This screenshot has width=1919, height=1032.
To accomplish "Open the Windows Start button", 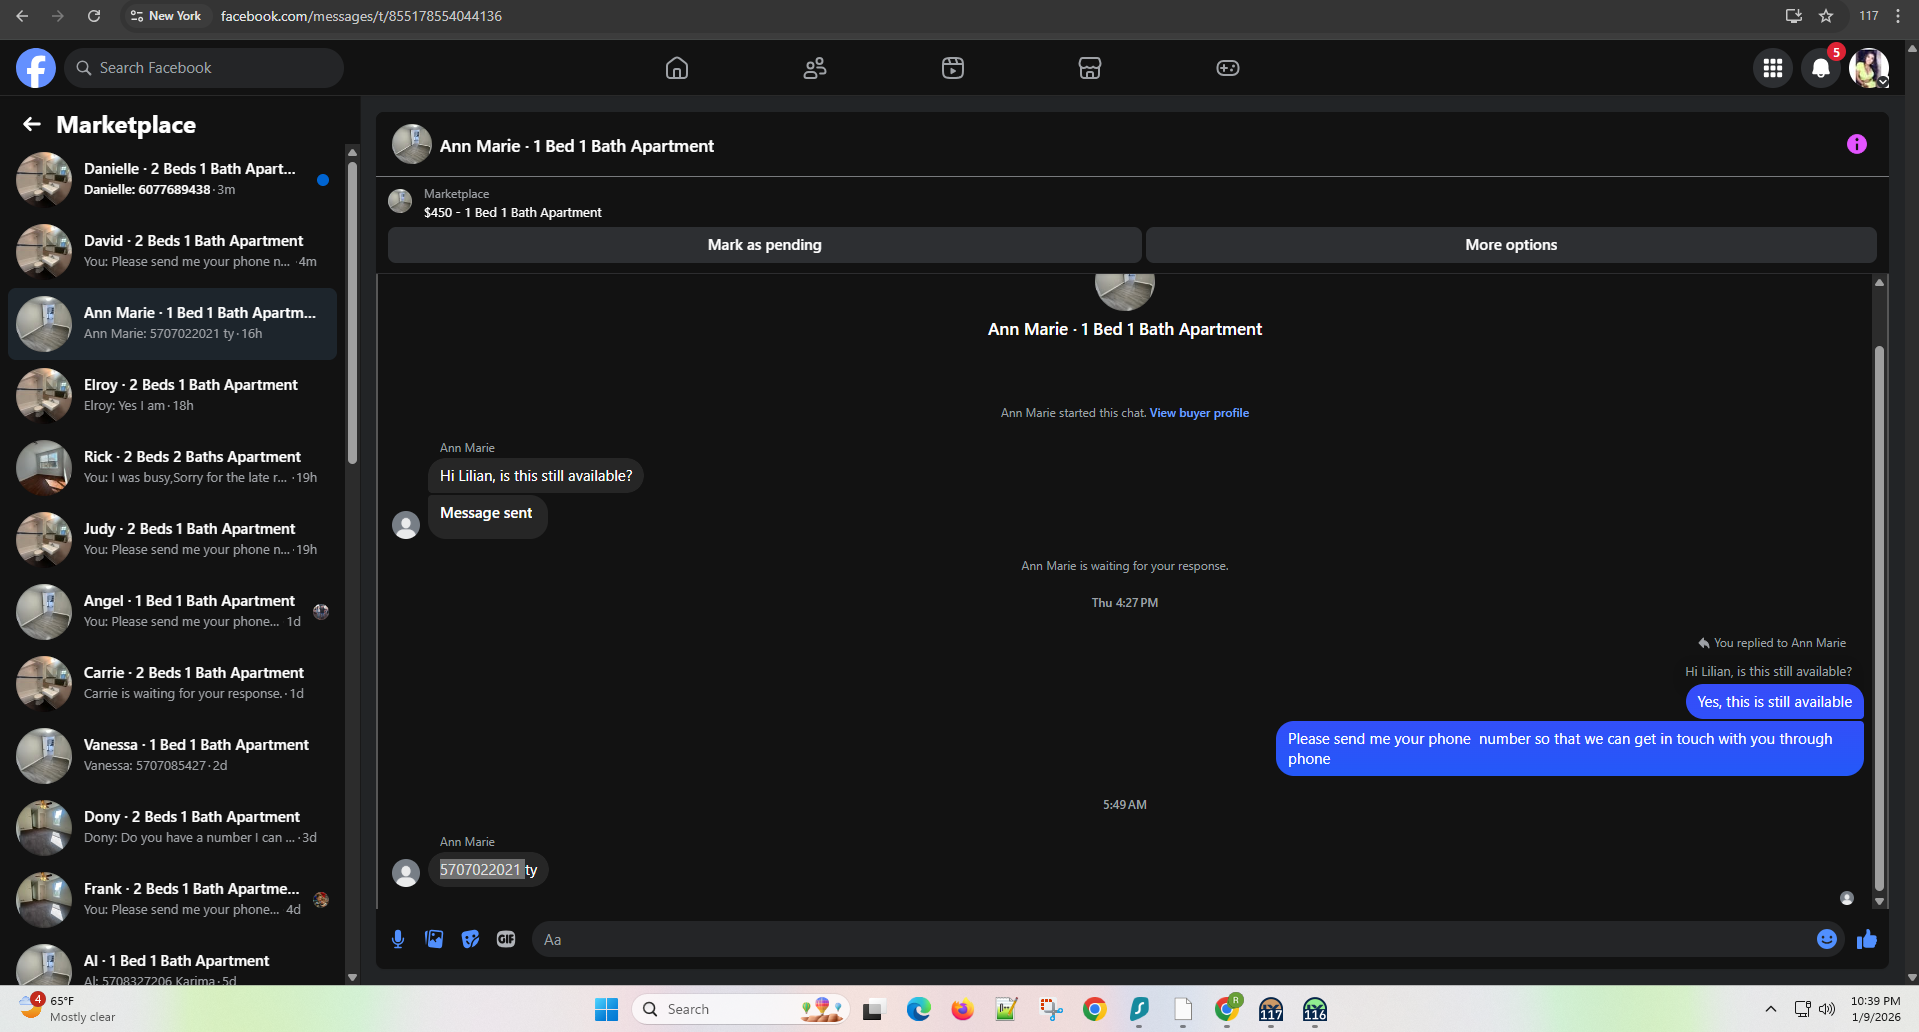I will click(607, 1010).
